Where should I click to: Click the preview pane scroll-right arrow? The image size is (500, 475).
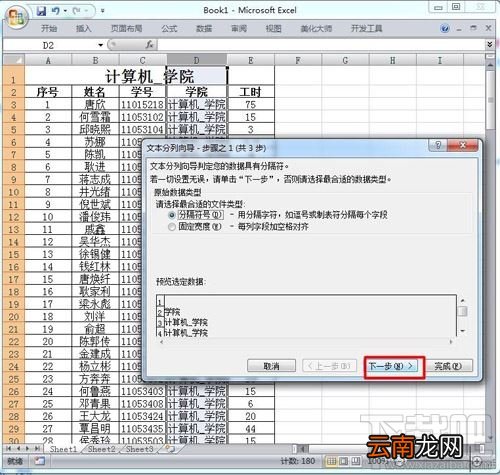pos(451,342)
